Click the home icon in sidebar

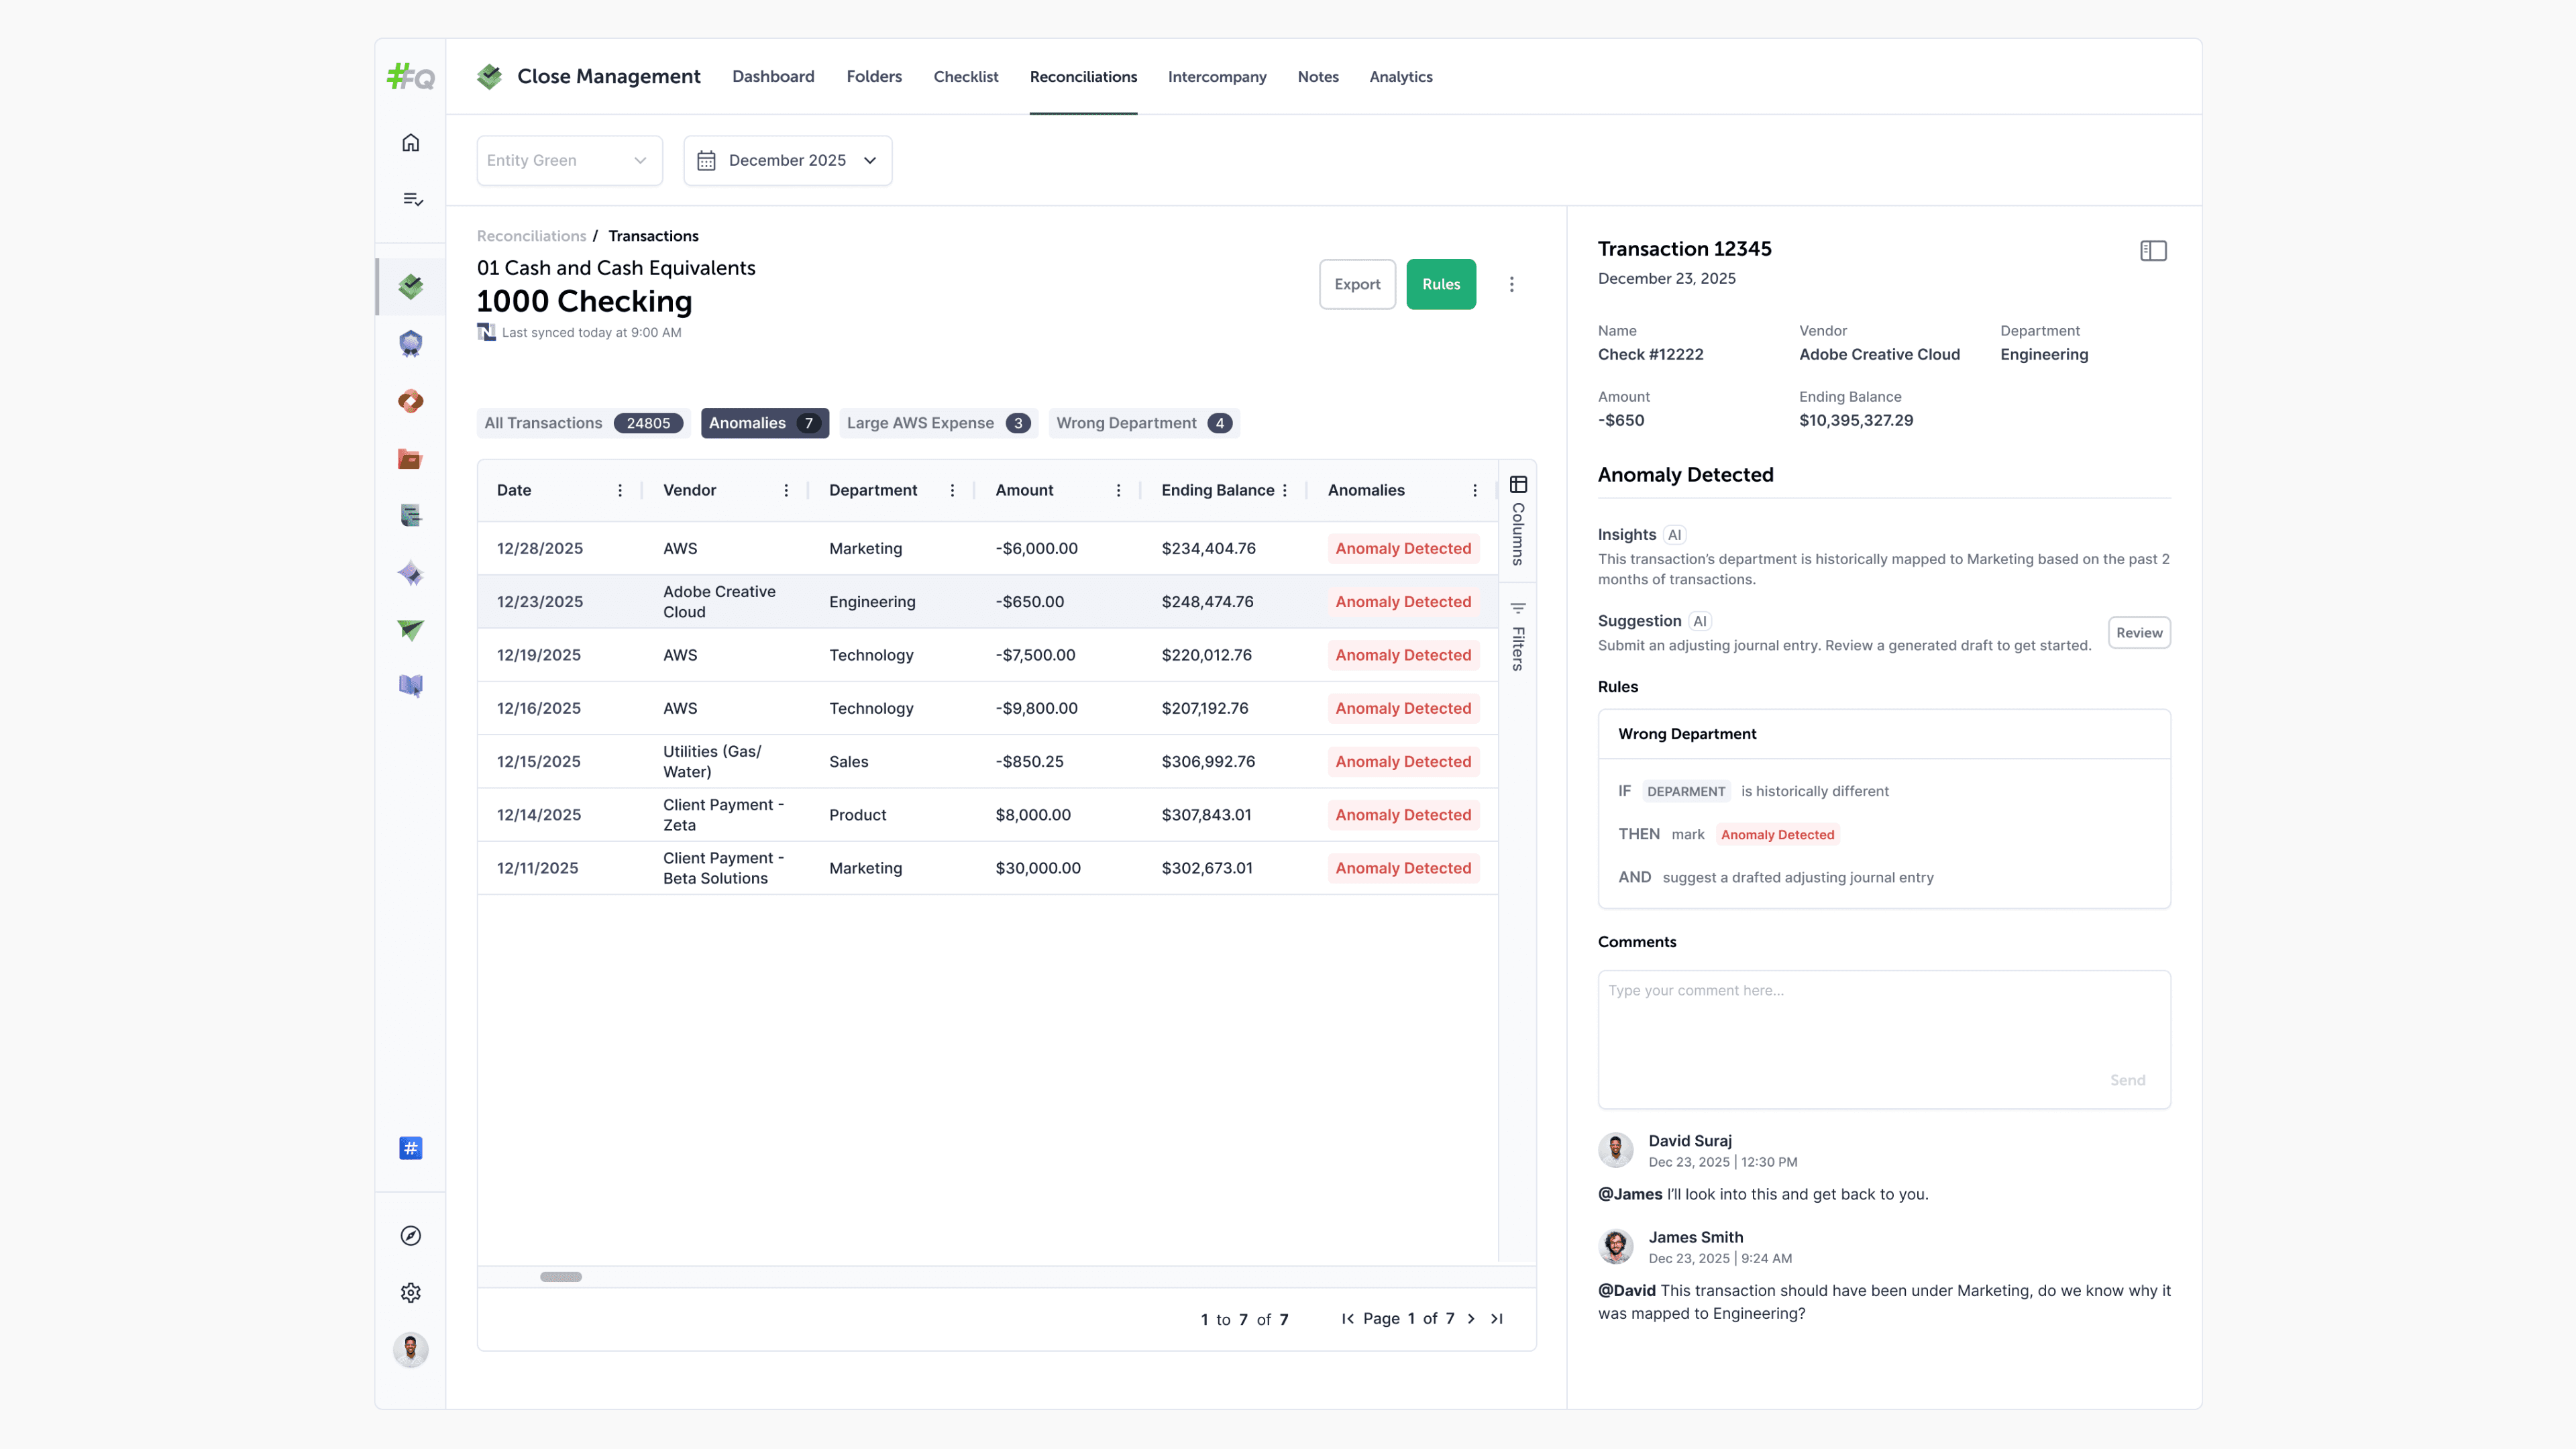[x=410, y=143]
